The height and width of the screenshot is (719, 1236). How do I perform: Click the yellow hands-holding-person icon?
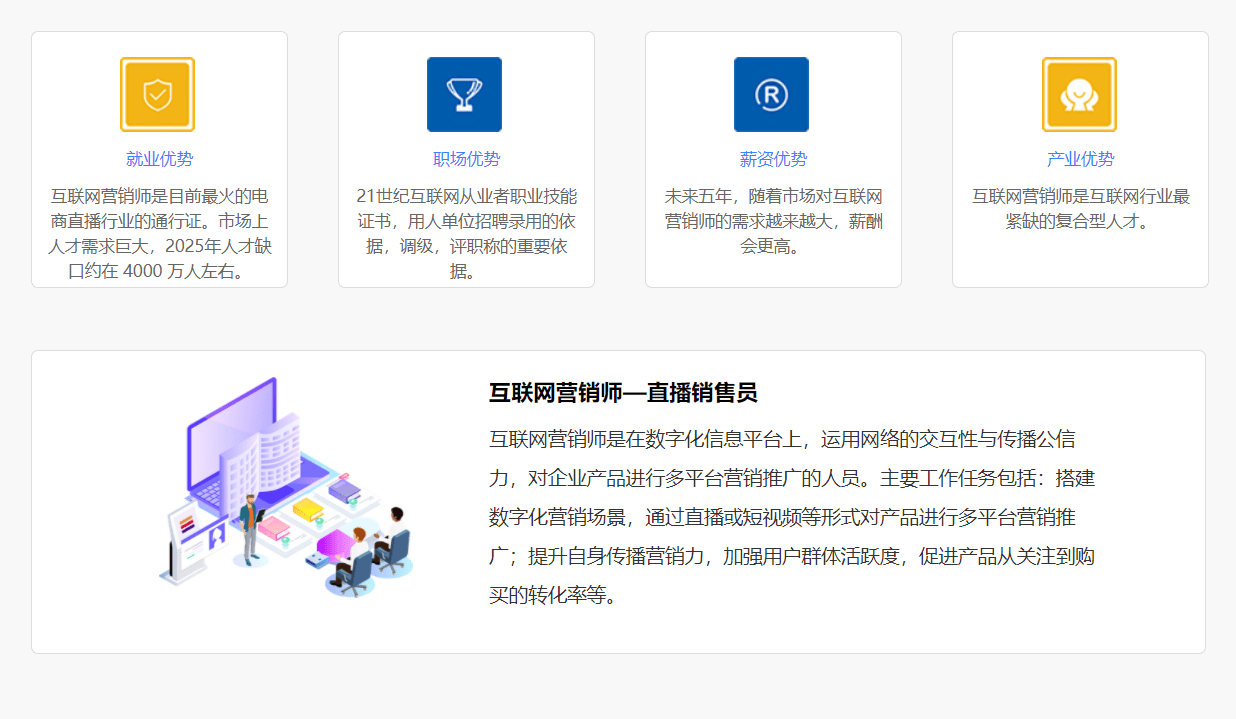(x=1079, y=95)
